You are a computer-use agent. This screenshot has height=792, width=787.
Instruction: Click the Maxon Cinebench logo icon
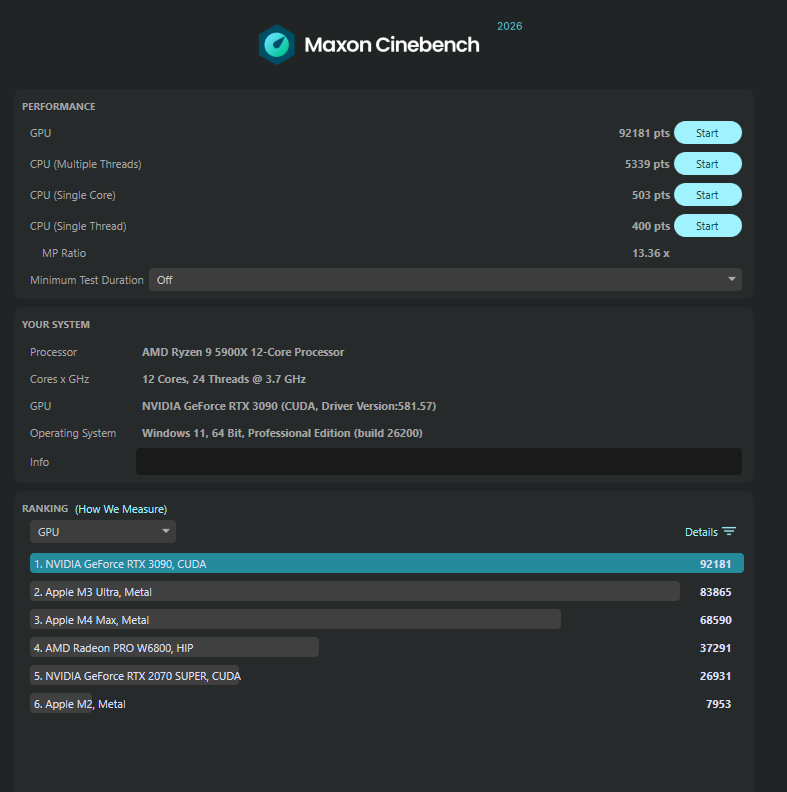click(277, 44)
